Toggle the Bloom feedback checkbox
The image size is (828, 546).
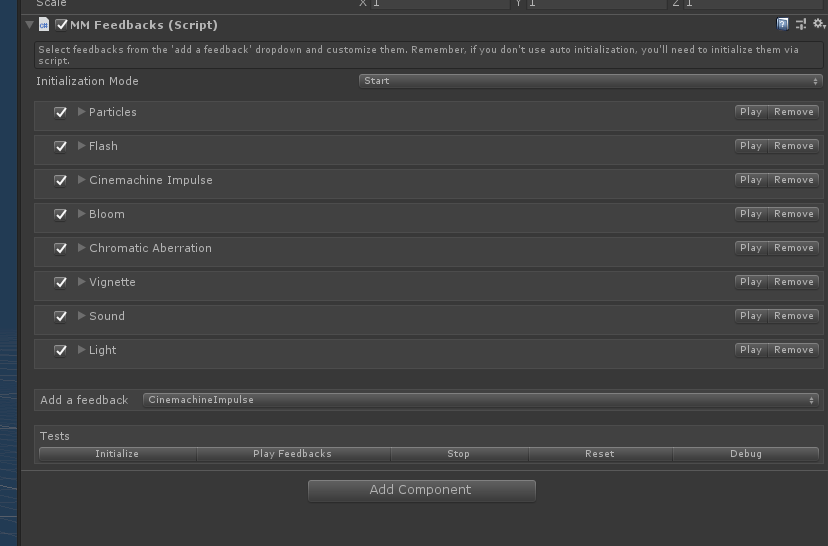pos(61,215)
